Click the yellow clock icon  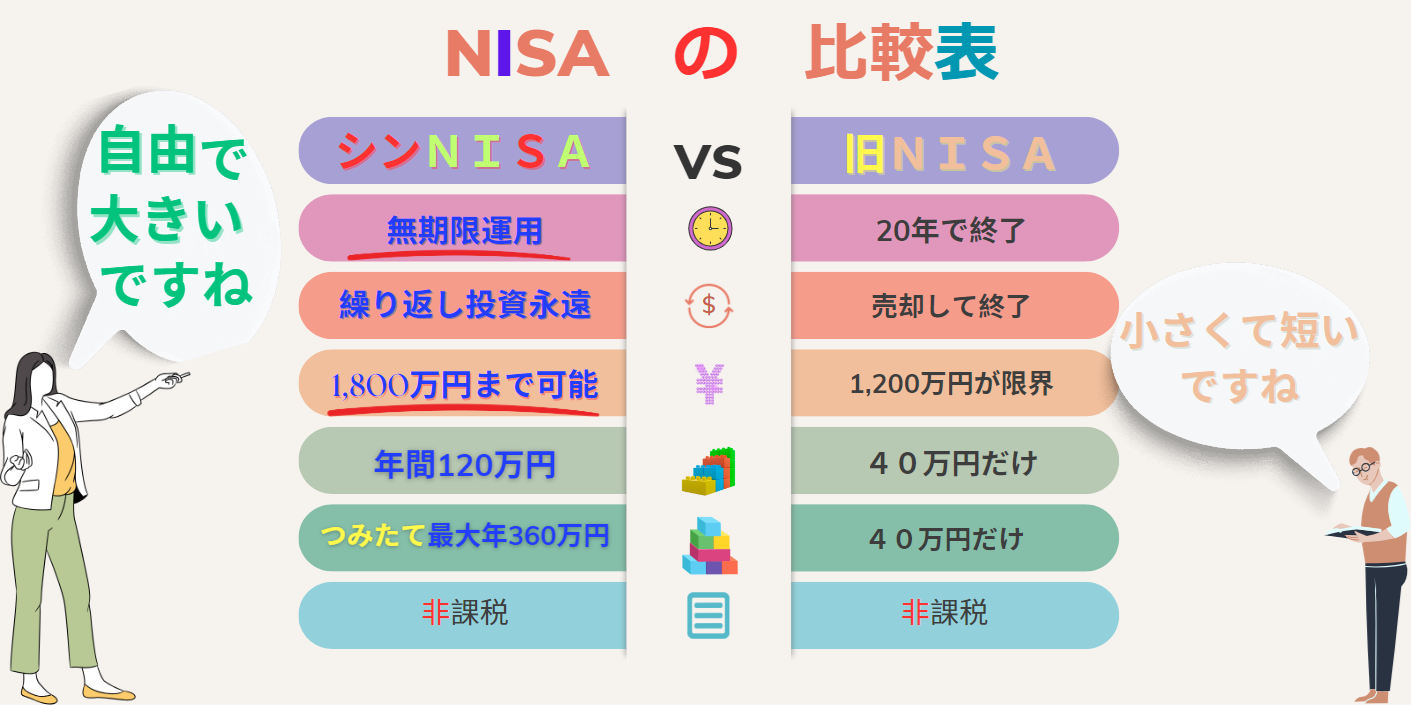point(710,229)
